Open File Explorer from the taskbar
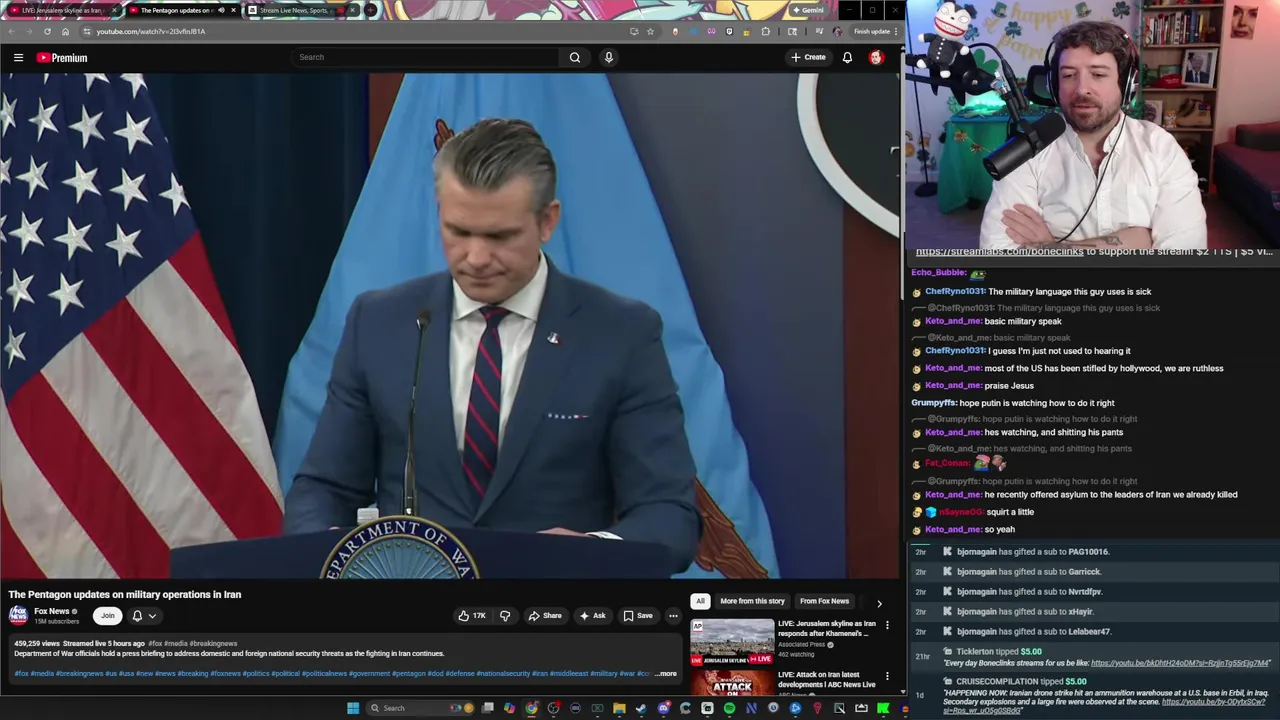The width and height of the screenshot is (1280, 720). coord(619,708)
